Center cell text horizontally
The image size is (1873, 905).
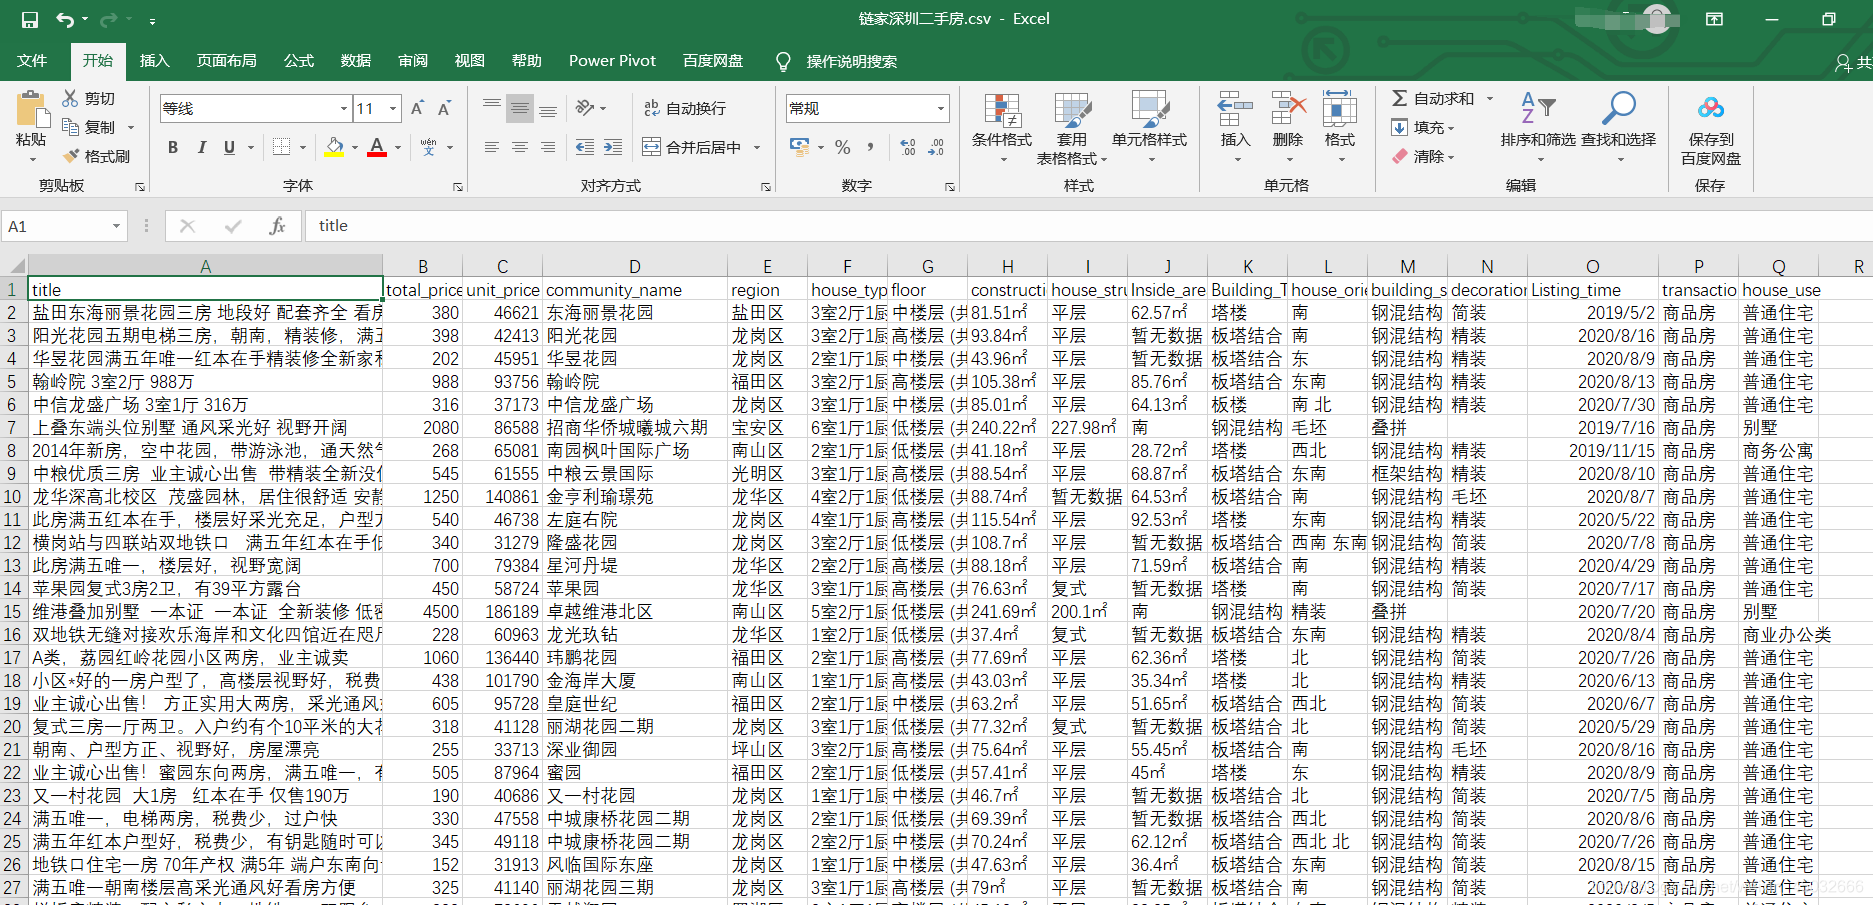pyautogui.click(x=519, y=147)
